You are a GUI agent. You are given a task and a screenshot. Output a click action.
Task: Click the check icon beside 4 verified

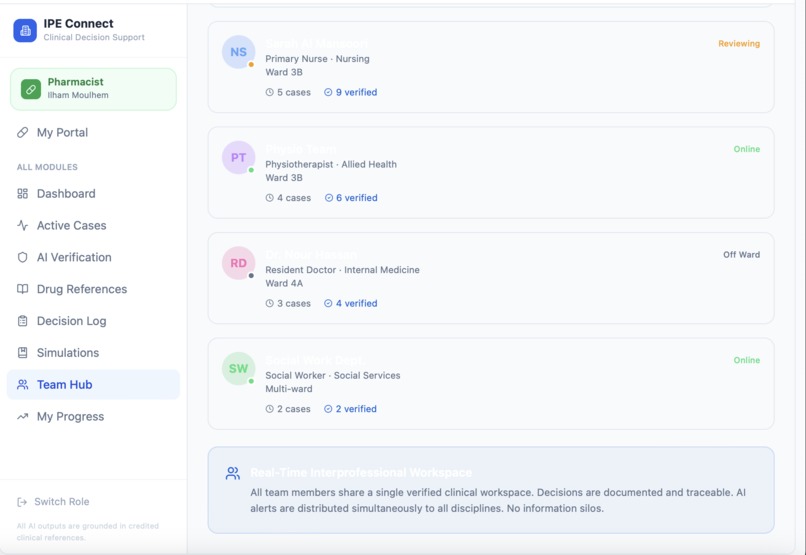tap(328, 304)
